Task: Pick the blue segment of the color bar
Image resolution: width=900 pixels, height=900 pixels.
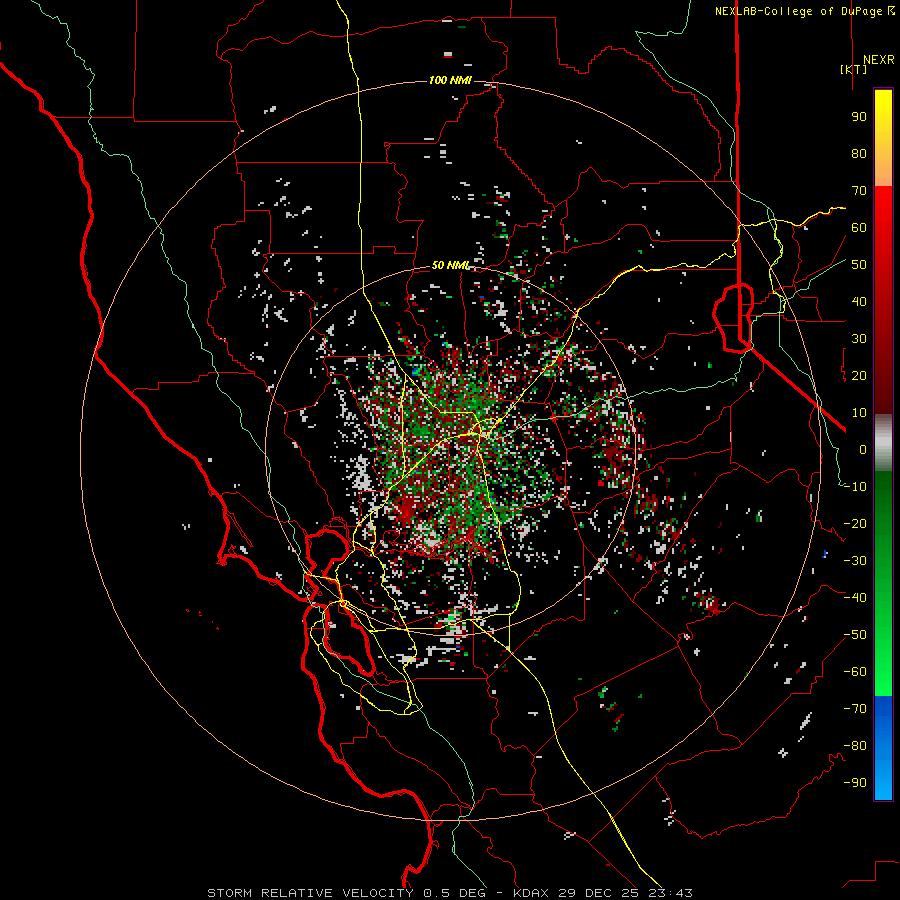Action: point(883,748)
